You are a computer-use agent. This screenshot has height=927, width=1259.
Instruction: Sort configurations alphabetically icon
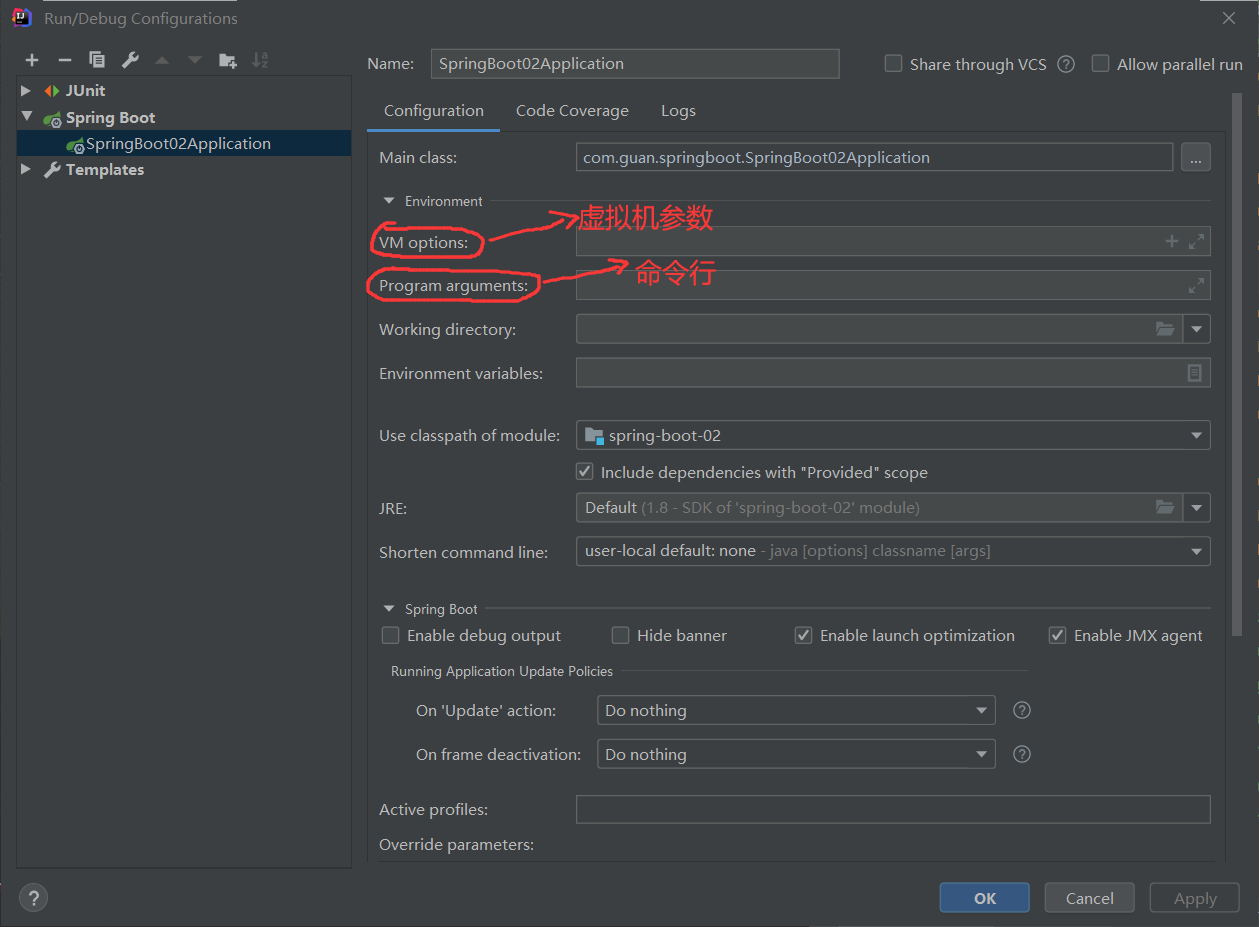click(260, 60)
